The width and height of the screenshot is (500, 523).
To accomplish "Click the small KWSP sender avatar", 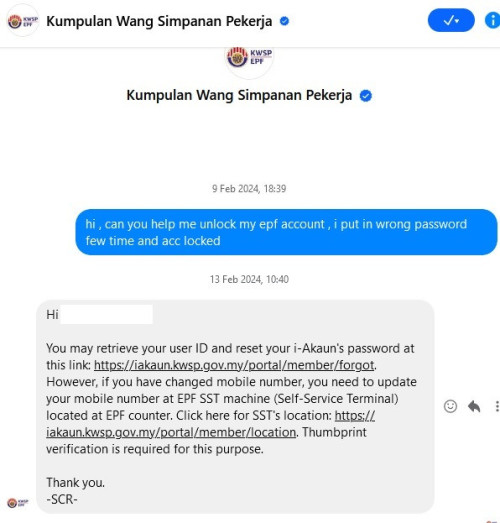I will (x=18, y=503).
